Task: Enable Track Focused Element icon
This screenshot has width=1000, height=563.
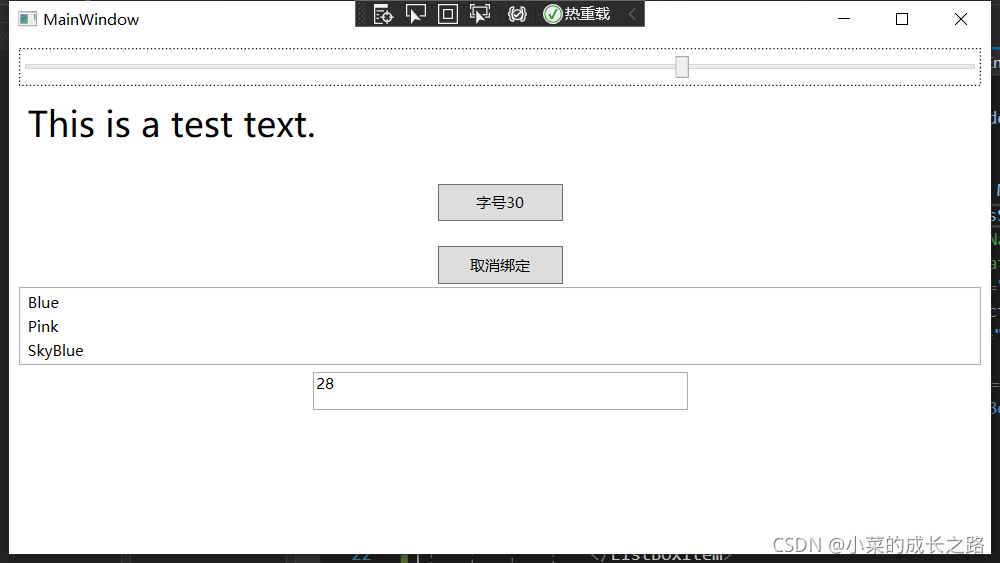Action: [x=480, y=14]
